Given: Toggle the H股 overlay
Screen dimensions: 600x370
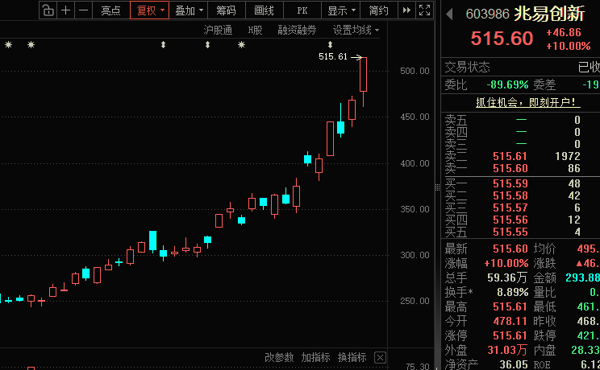Looking at the screenshot, I should click(255, 30).
